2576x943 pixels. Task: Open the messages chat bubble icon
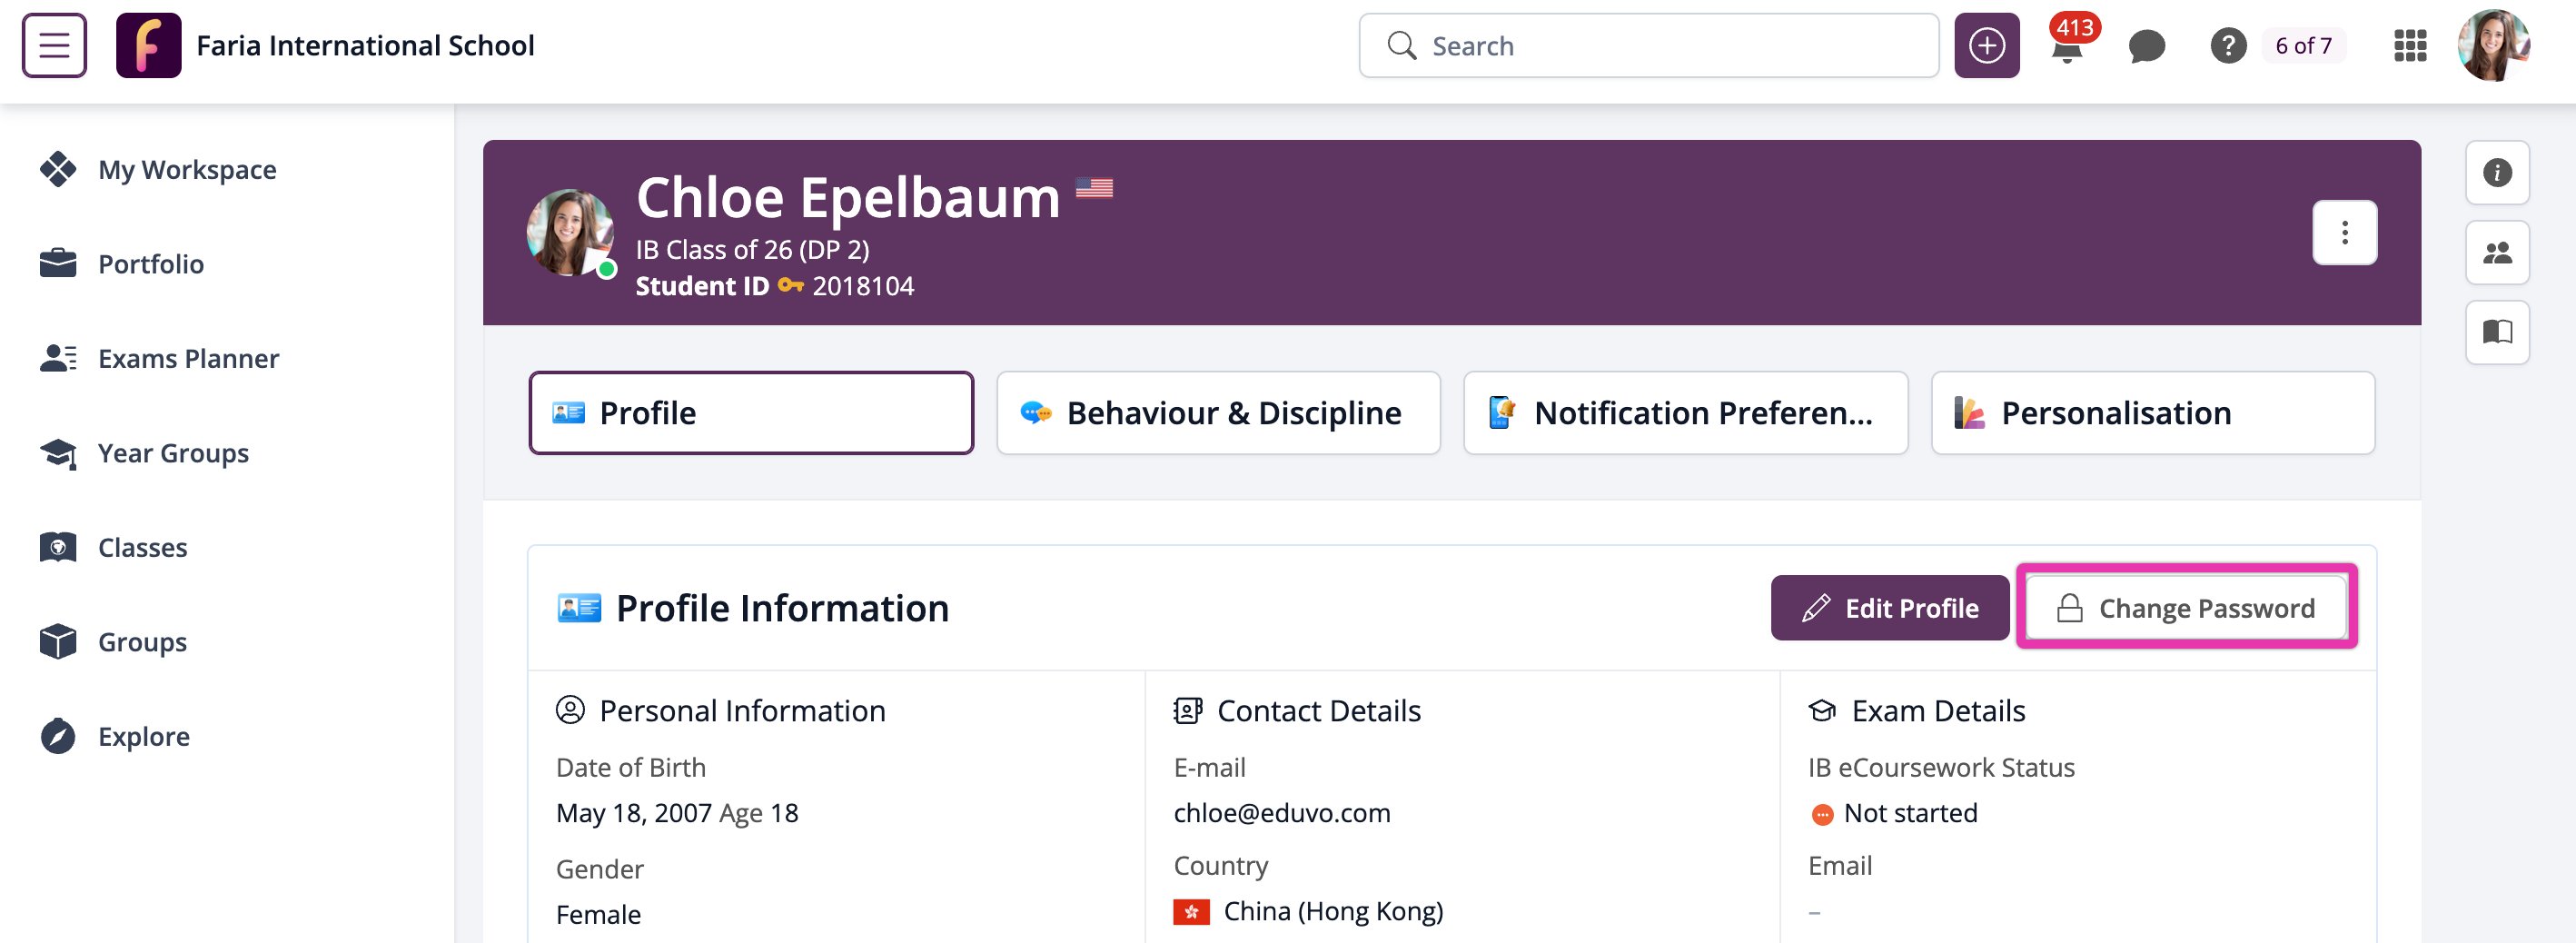[x=2146, y=46]
